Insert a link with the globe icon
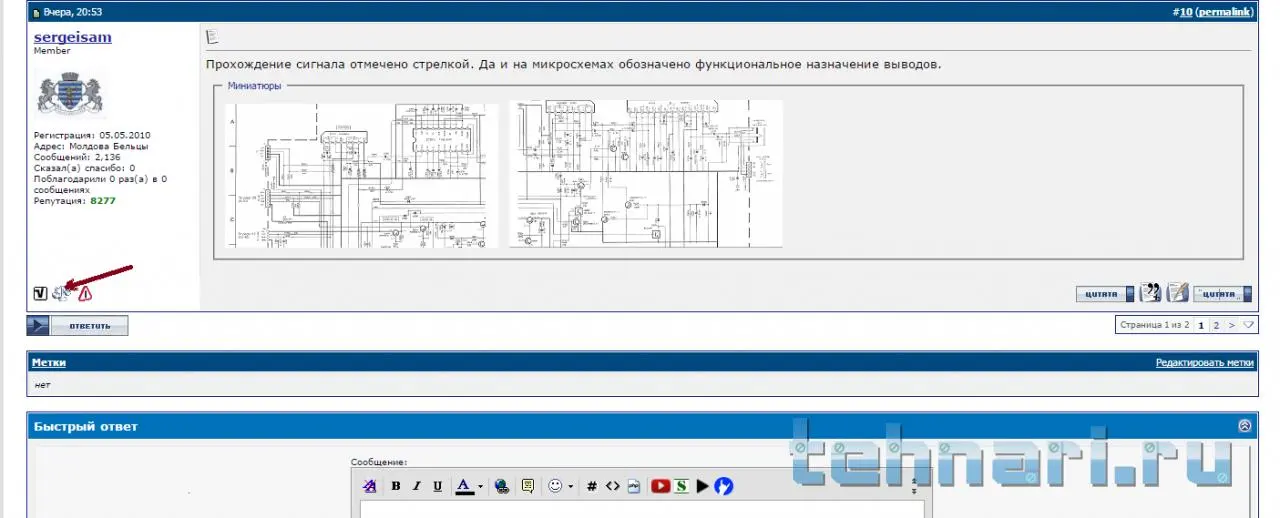This screenshot has height=518, width=1280. click(502, 486)
